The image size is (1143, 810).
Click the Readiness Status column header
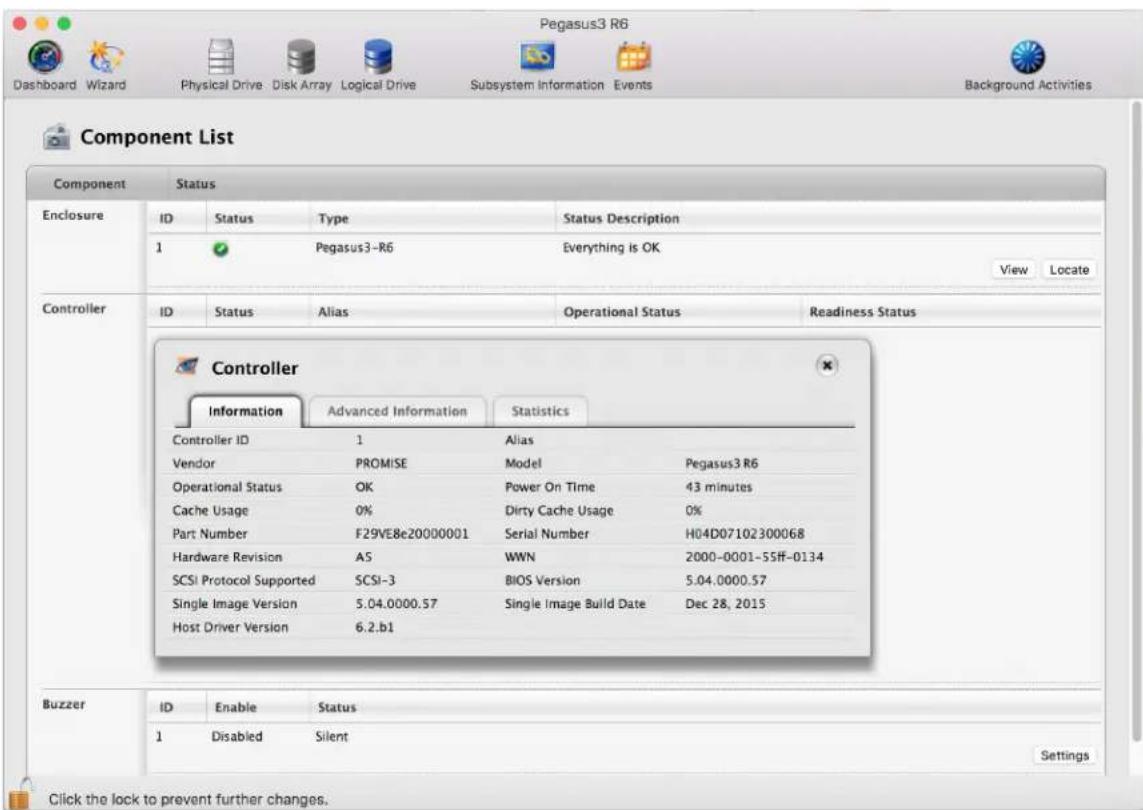(x=862, y=312)
